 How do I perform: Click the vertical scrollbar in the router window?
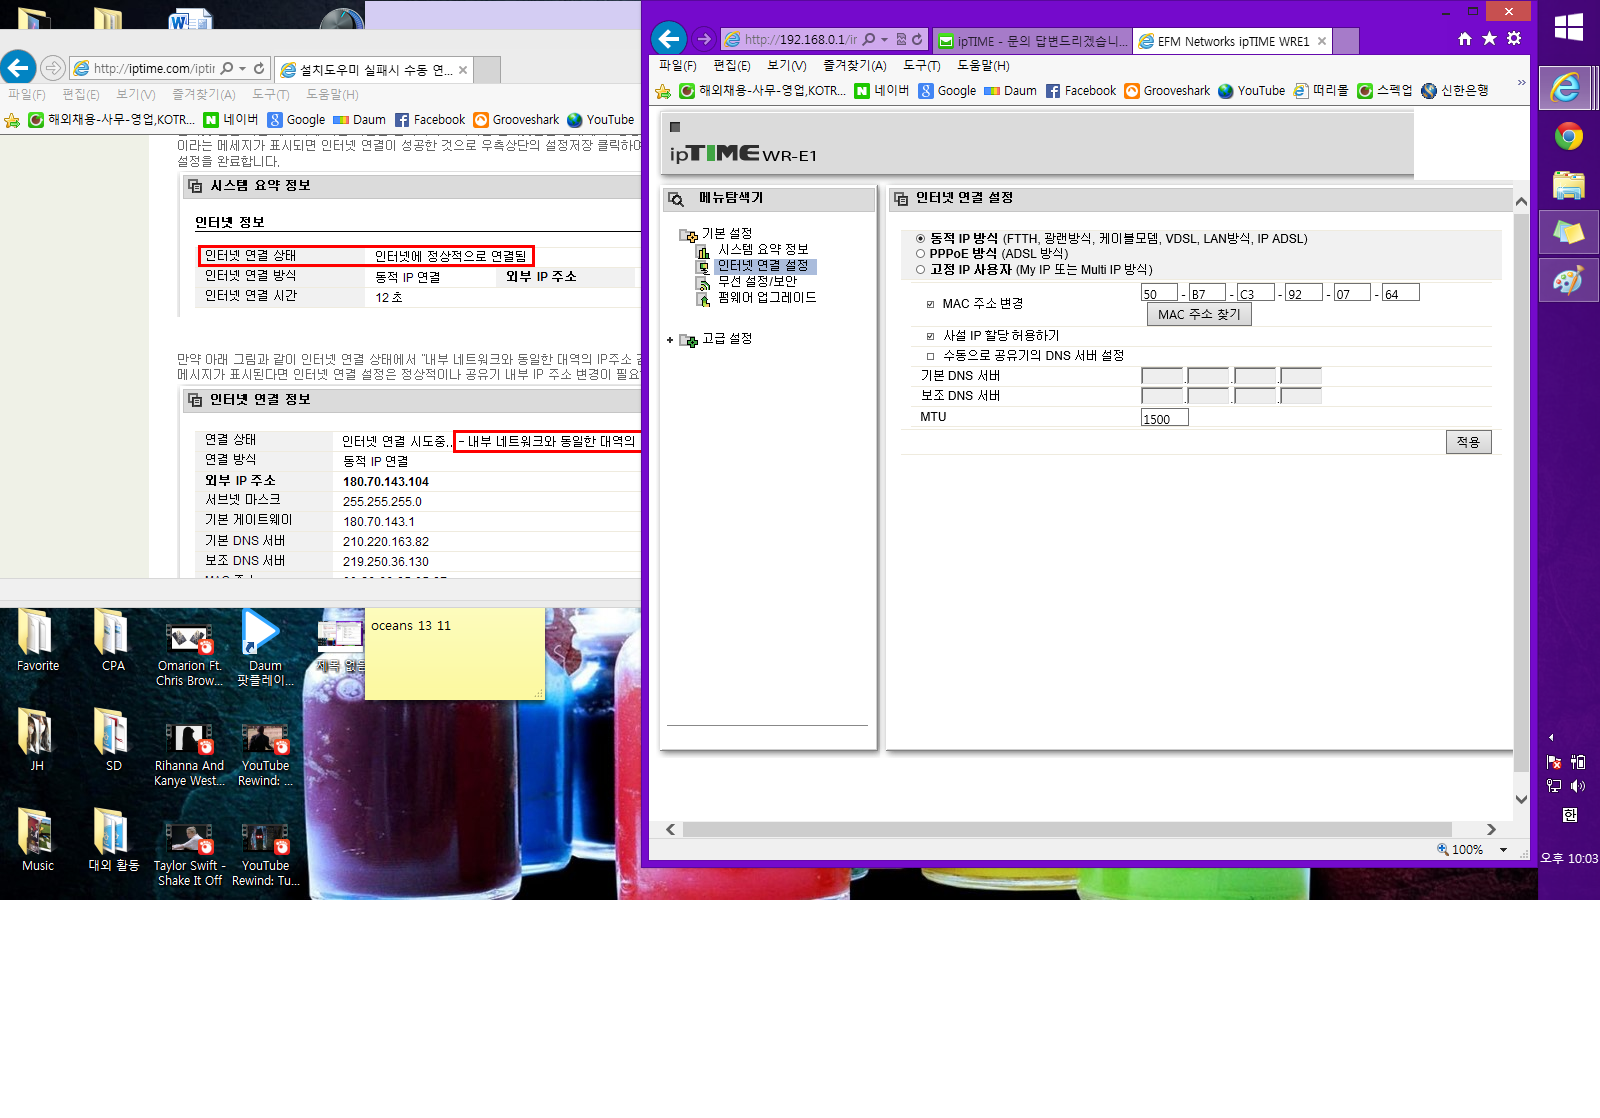(x=1521, y=490)
